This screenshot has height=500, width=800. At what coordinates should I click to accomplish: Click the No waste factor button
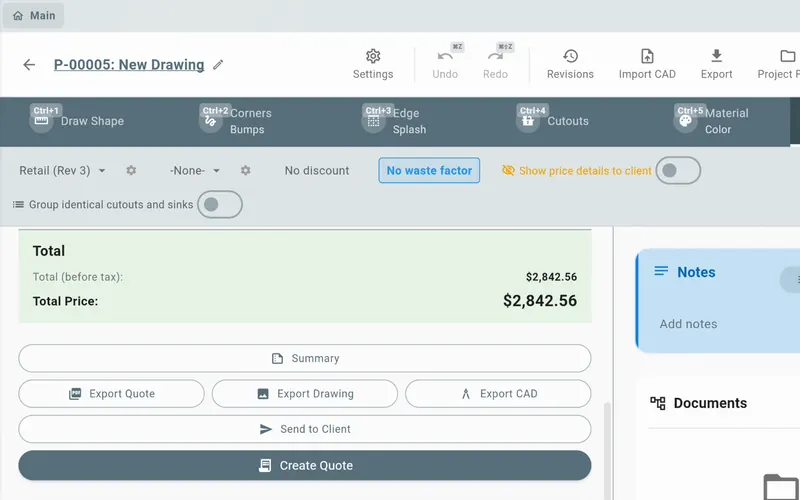pyautogui.click(x=429, y=170)
